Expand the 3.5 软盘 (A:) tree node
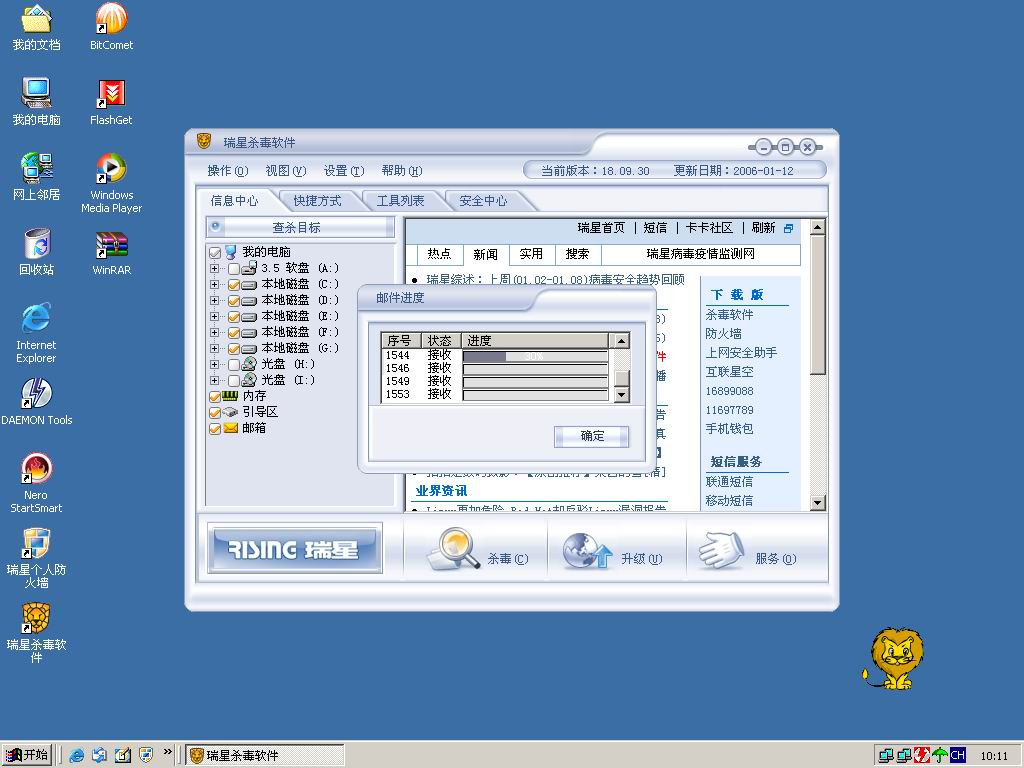 click(x=214, y=268)
